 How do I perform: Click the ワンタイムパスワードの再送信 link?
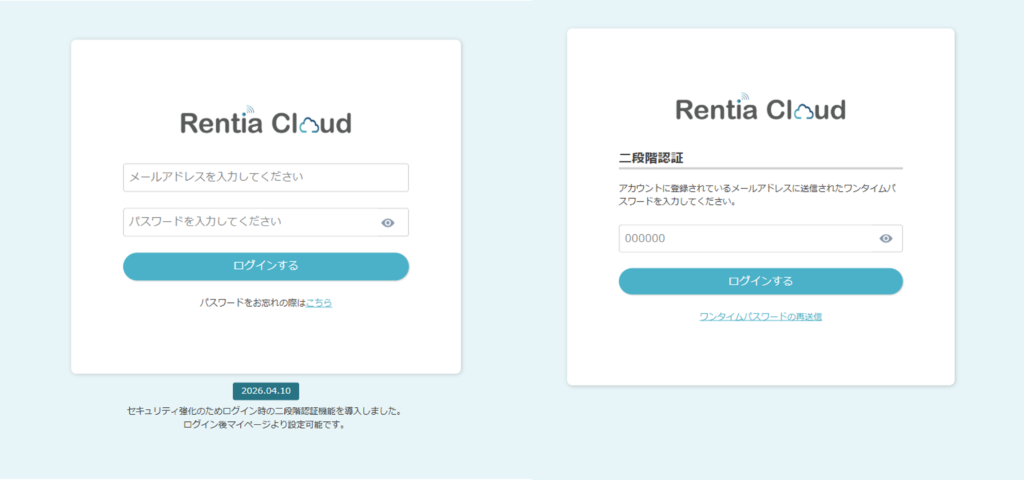click(x=760, y=316)
